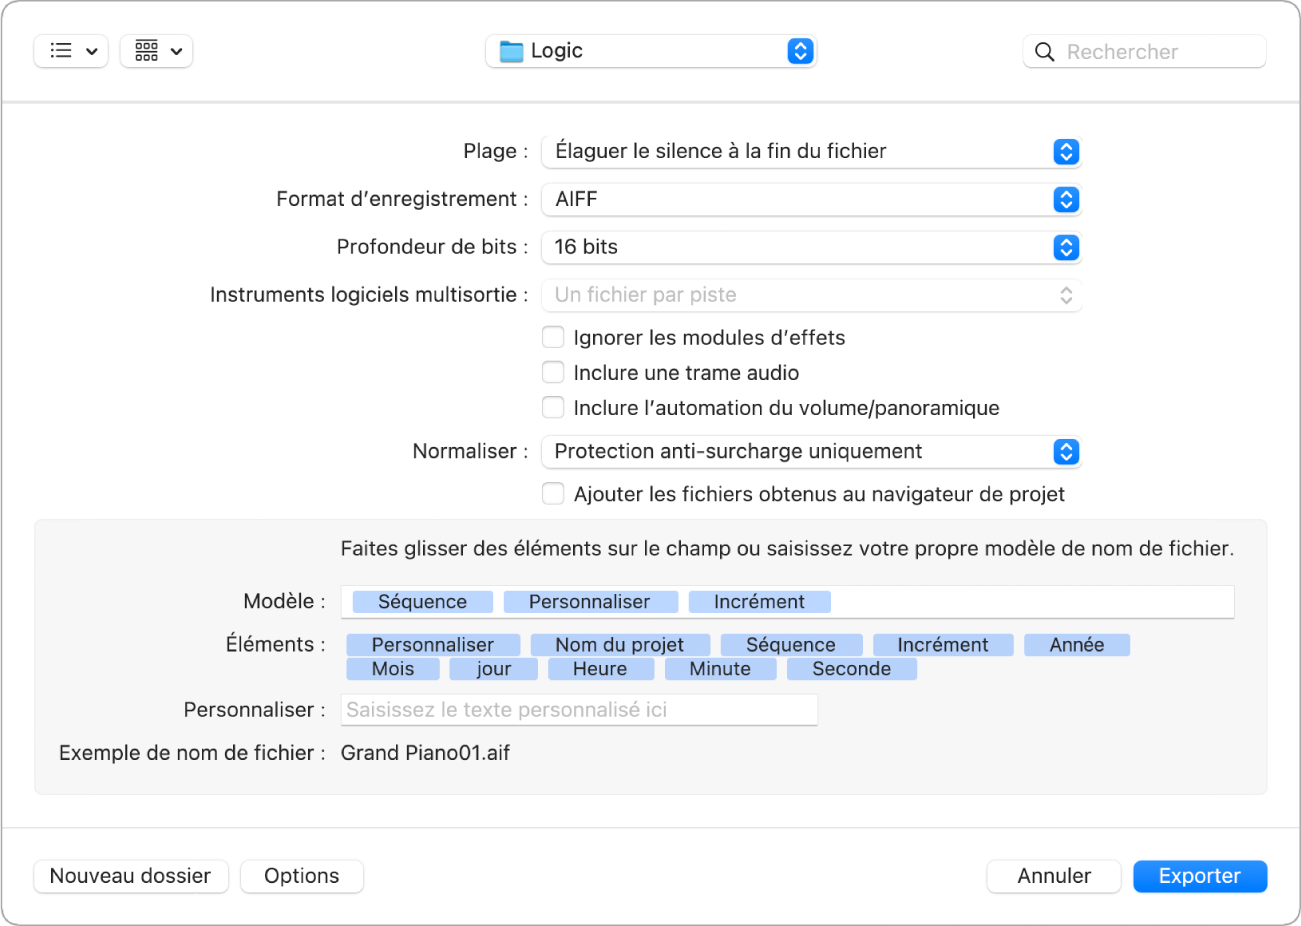This screenshot has width=1301, height=926.
Task: Click the Exporter button
Action: pos(1199,876)
